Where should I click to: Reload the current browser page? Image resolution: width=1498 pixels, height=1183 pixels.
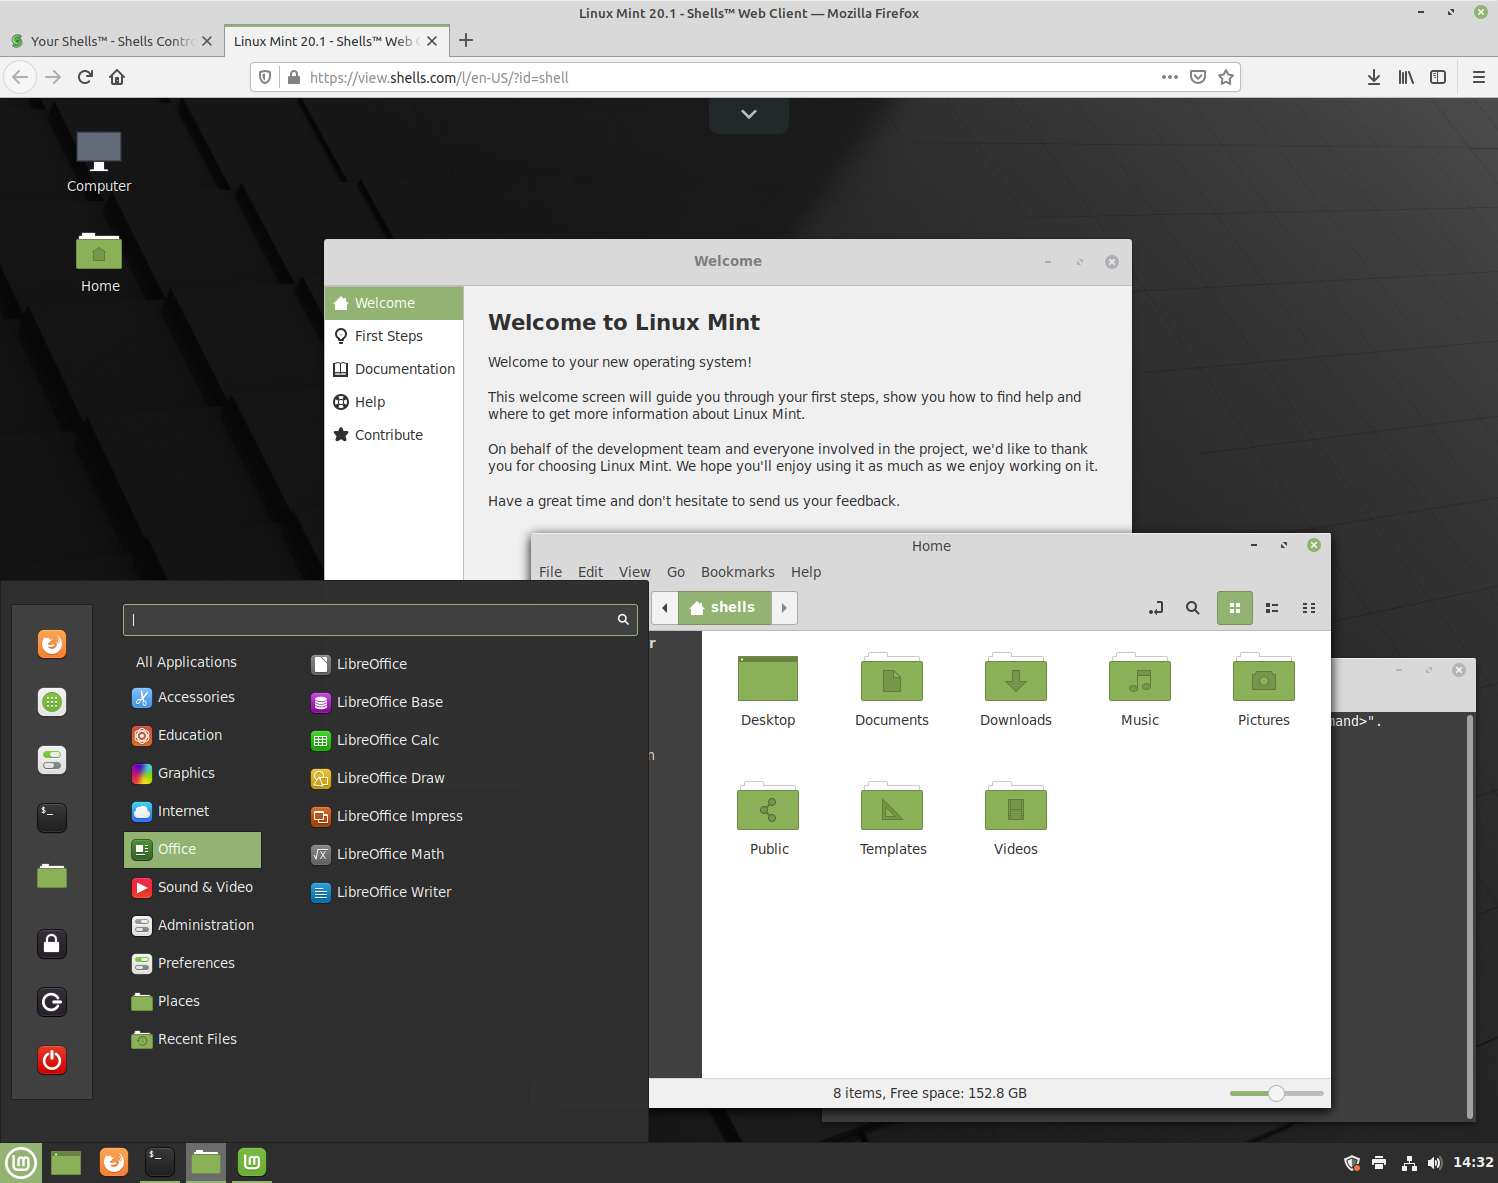[85, 77]
